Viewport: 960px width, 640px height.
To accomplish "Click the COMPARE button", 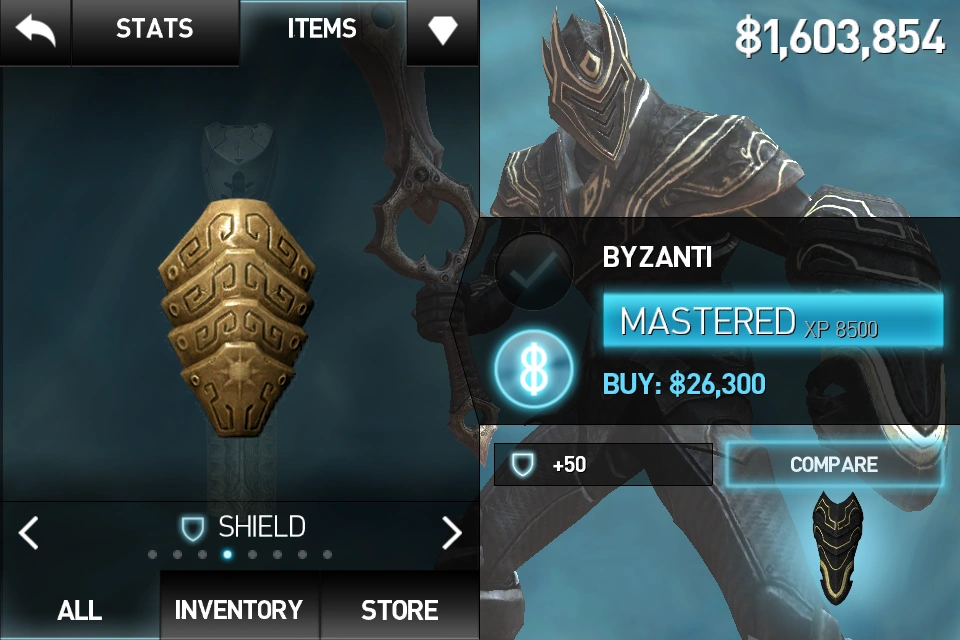I will [x=834, y=464].
